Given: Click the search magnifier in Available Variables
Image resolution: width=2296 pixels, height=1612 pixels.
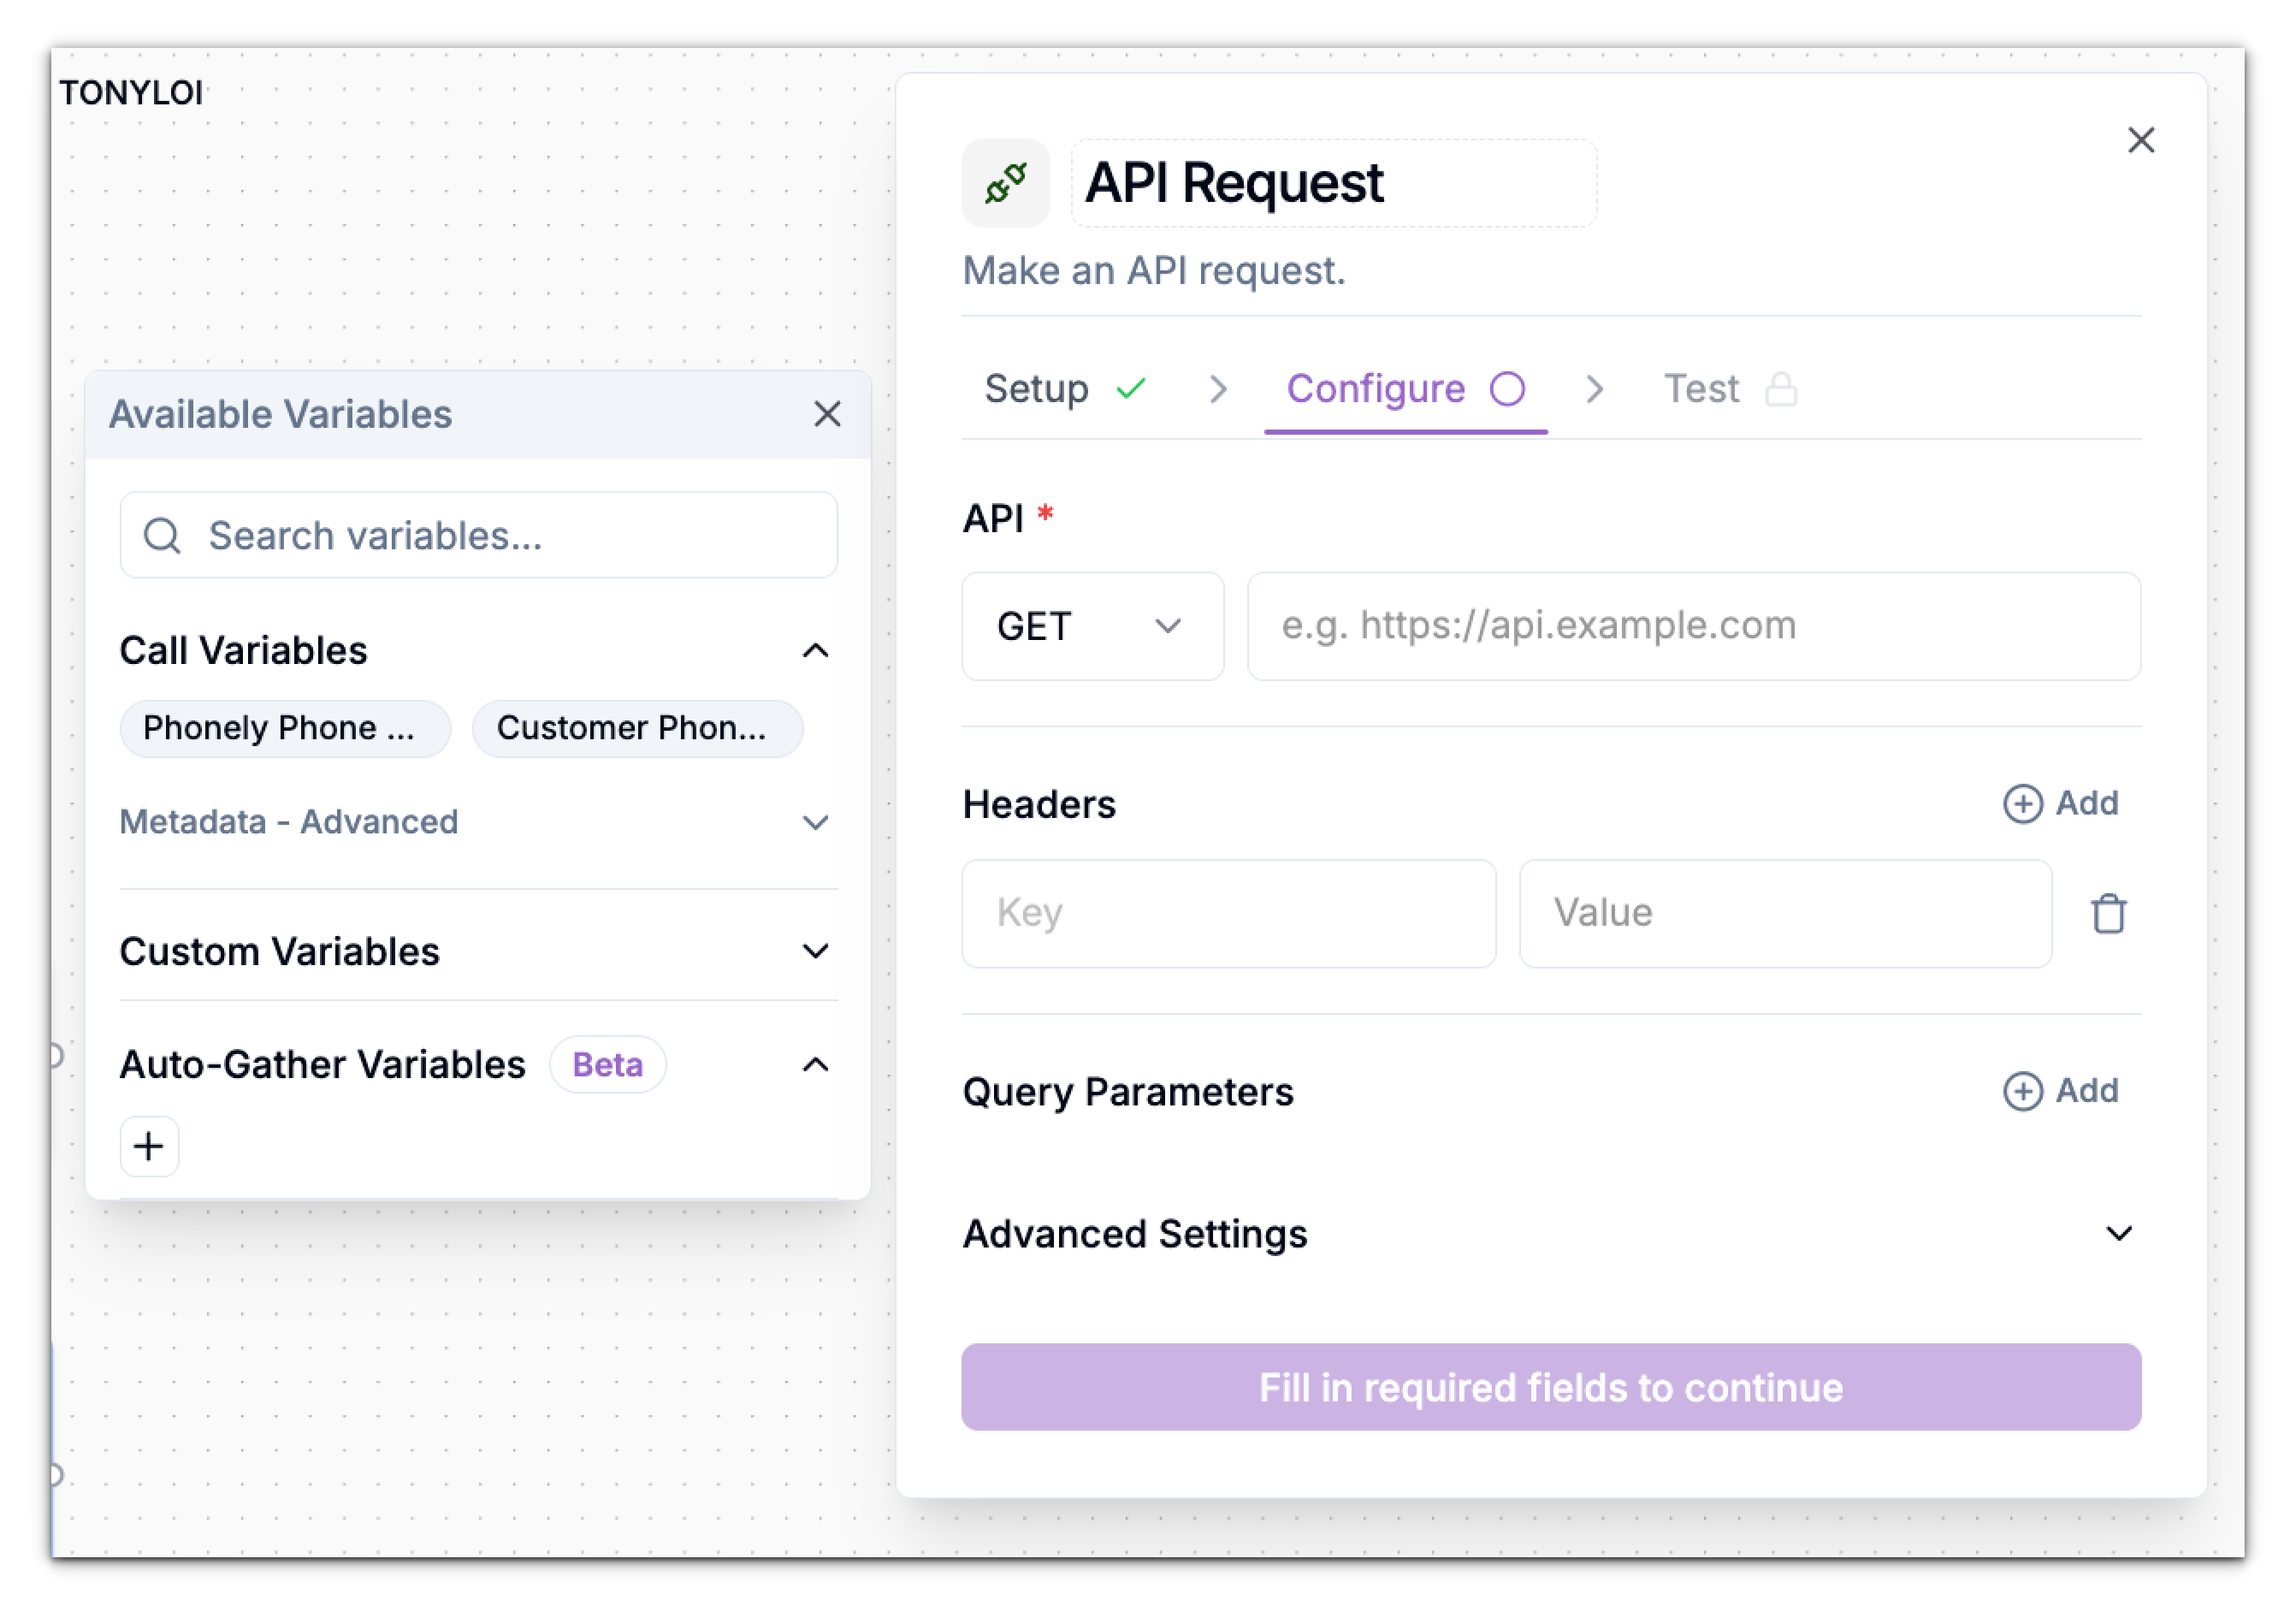Looking at the screenshot, I should click(x=163, y=536).
